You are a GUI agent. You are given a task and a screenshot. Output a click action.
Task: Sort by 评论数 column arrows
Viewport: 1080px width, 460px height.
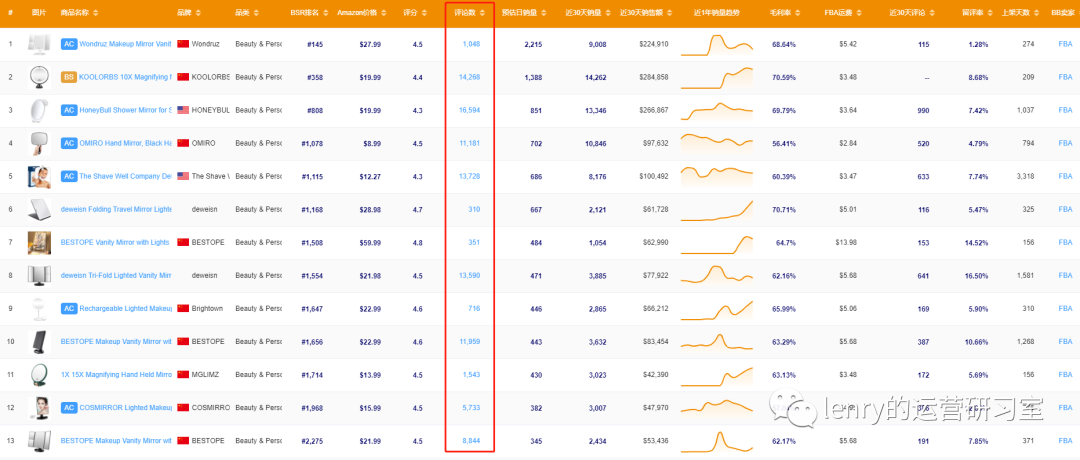point(482,13)
